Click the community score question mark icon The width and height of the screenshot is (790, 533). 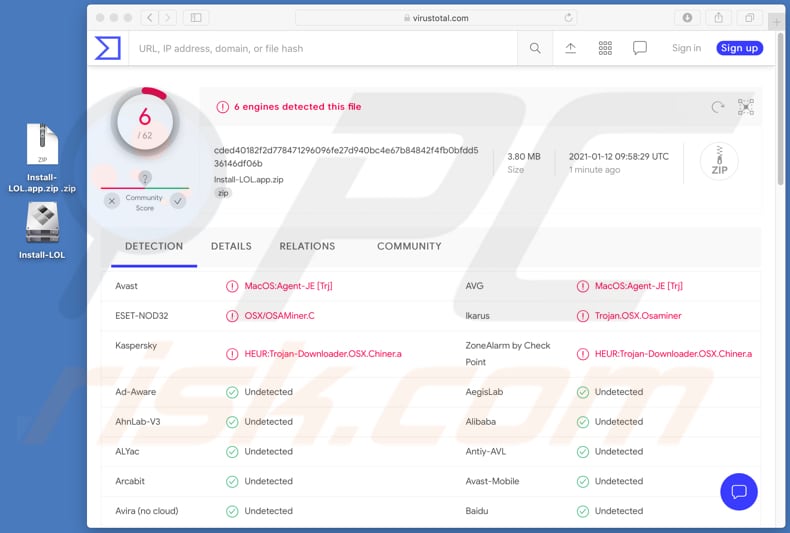[x=145, y=178]
